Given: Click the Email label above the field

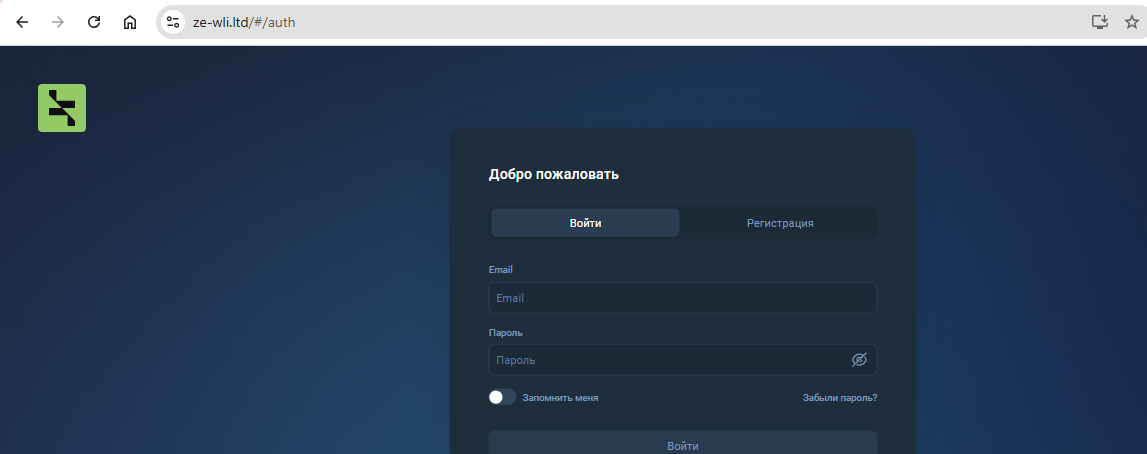Looking at the screenshot, I should [x=500, y=270].
